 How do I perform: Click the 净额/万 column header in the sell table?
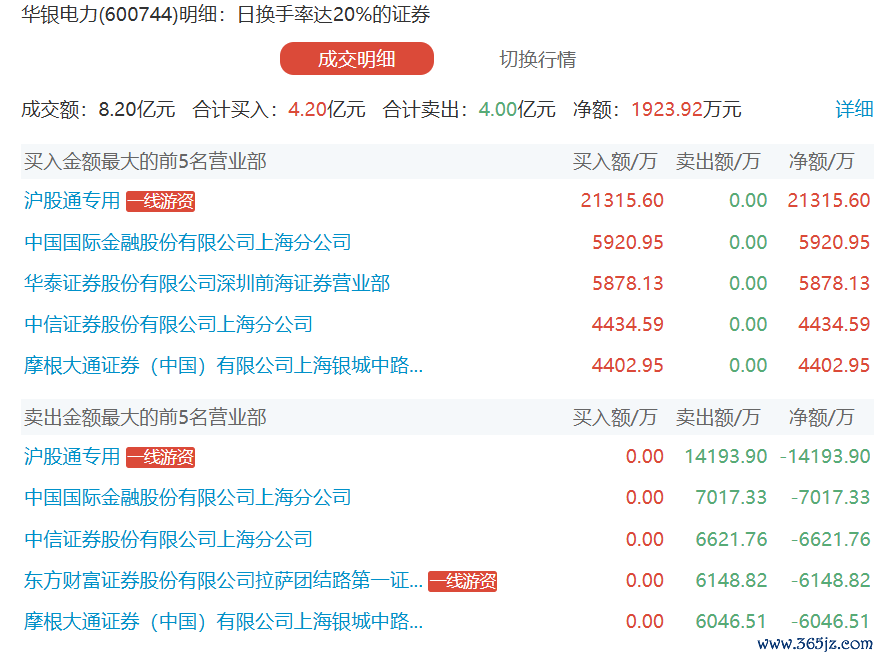[822, 417]
